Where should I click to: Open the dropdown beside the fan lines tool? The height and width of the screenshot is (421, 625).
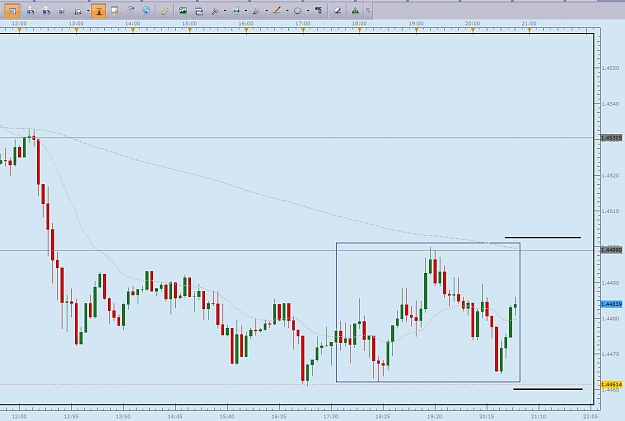[266, 11]
